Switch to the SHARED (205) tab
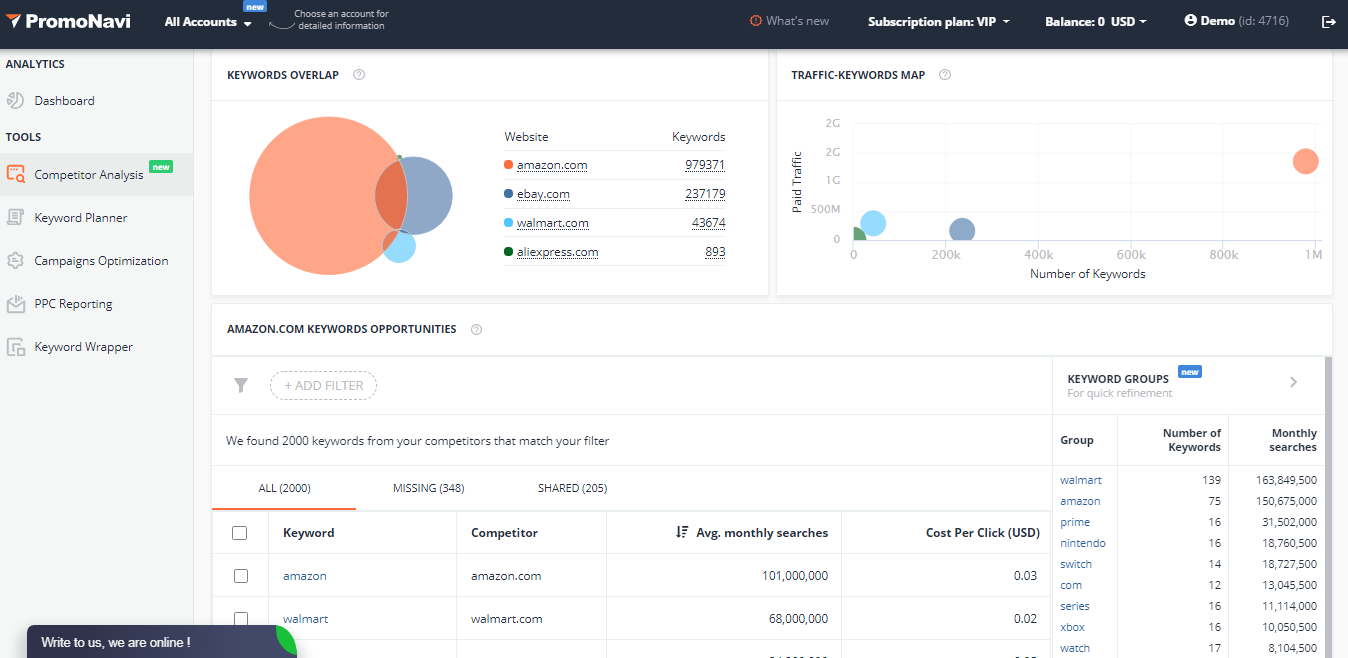This screenshot has height=658, width=1348. (x=572, y=488)
